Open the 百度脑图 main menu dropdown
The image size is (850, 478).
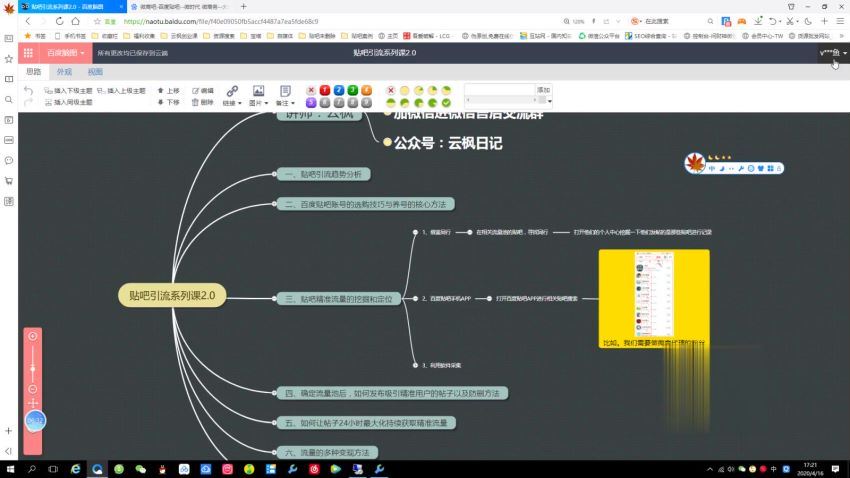pyautogui.click(x=66, y=53)
